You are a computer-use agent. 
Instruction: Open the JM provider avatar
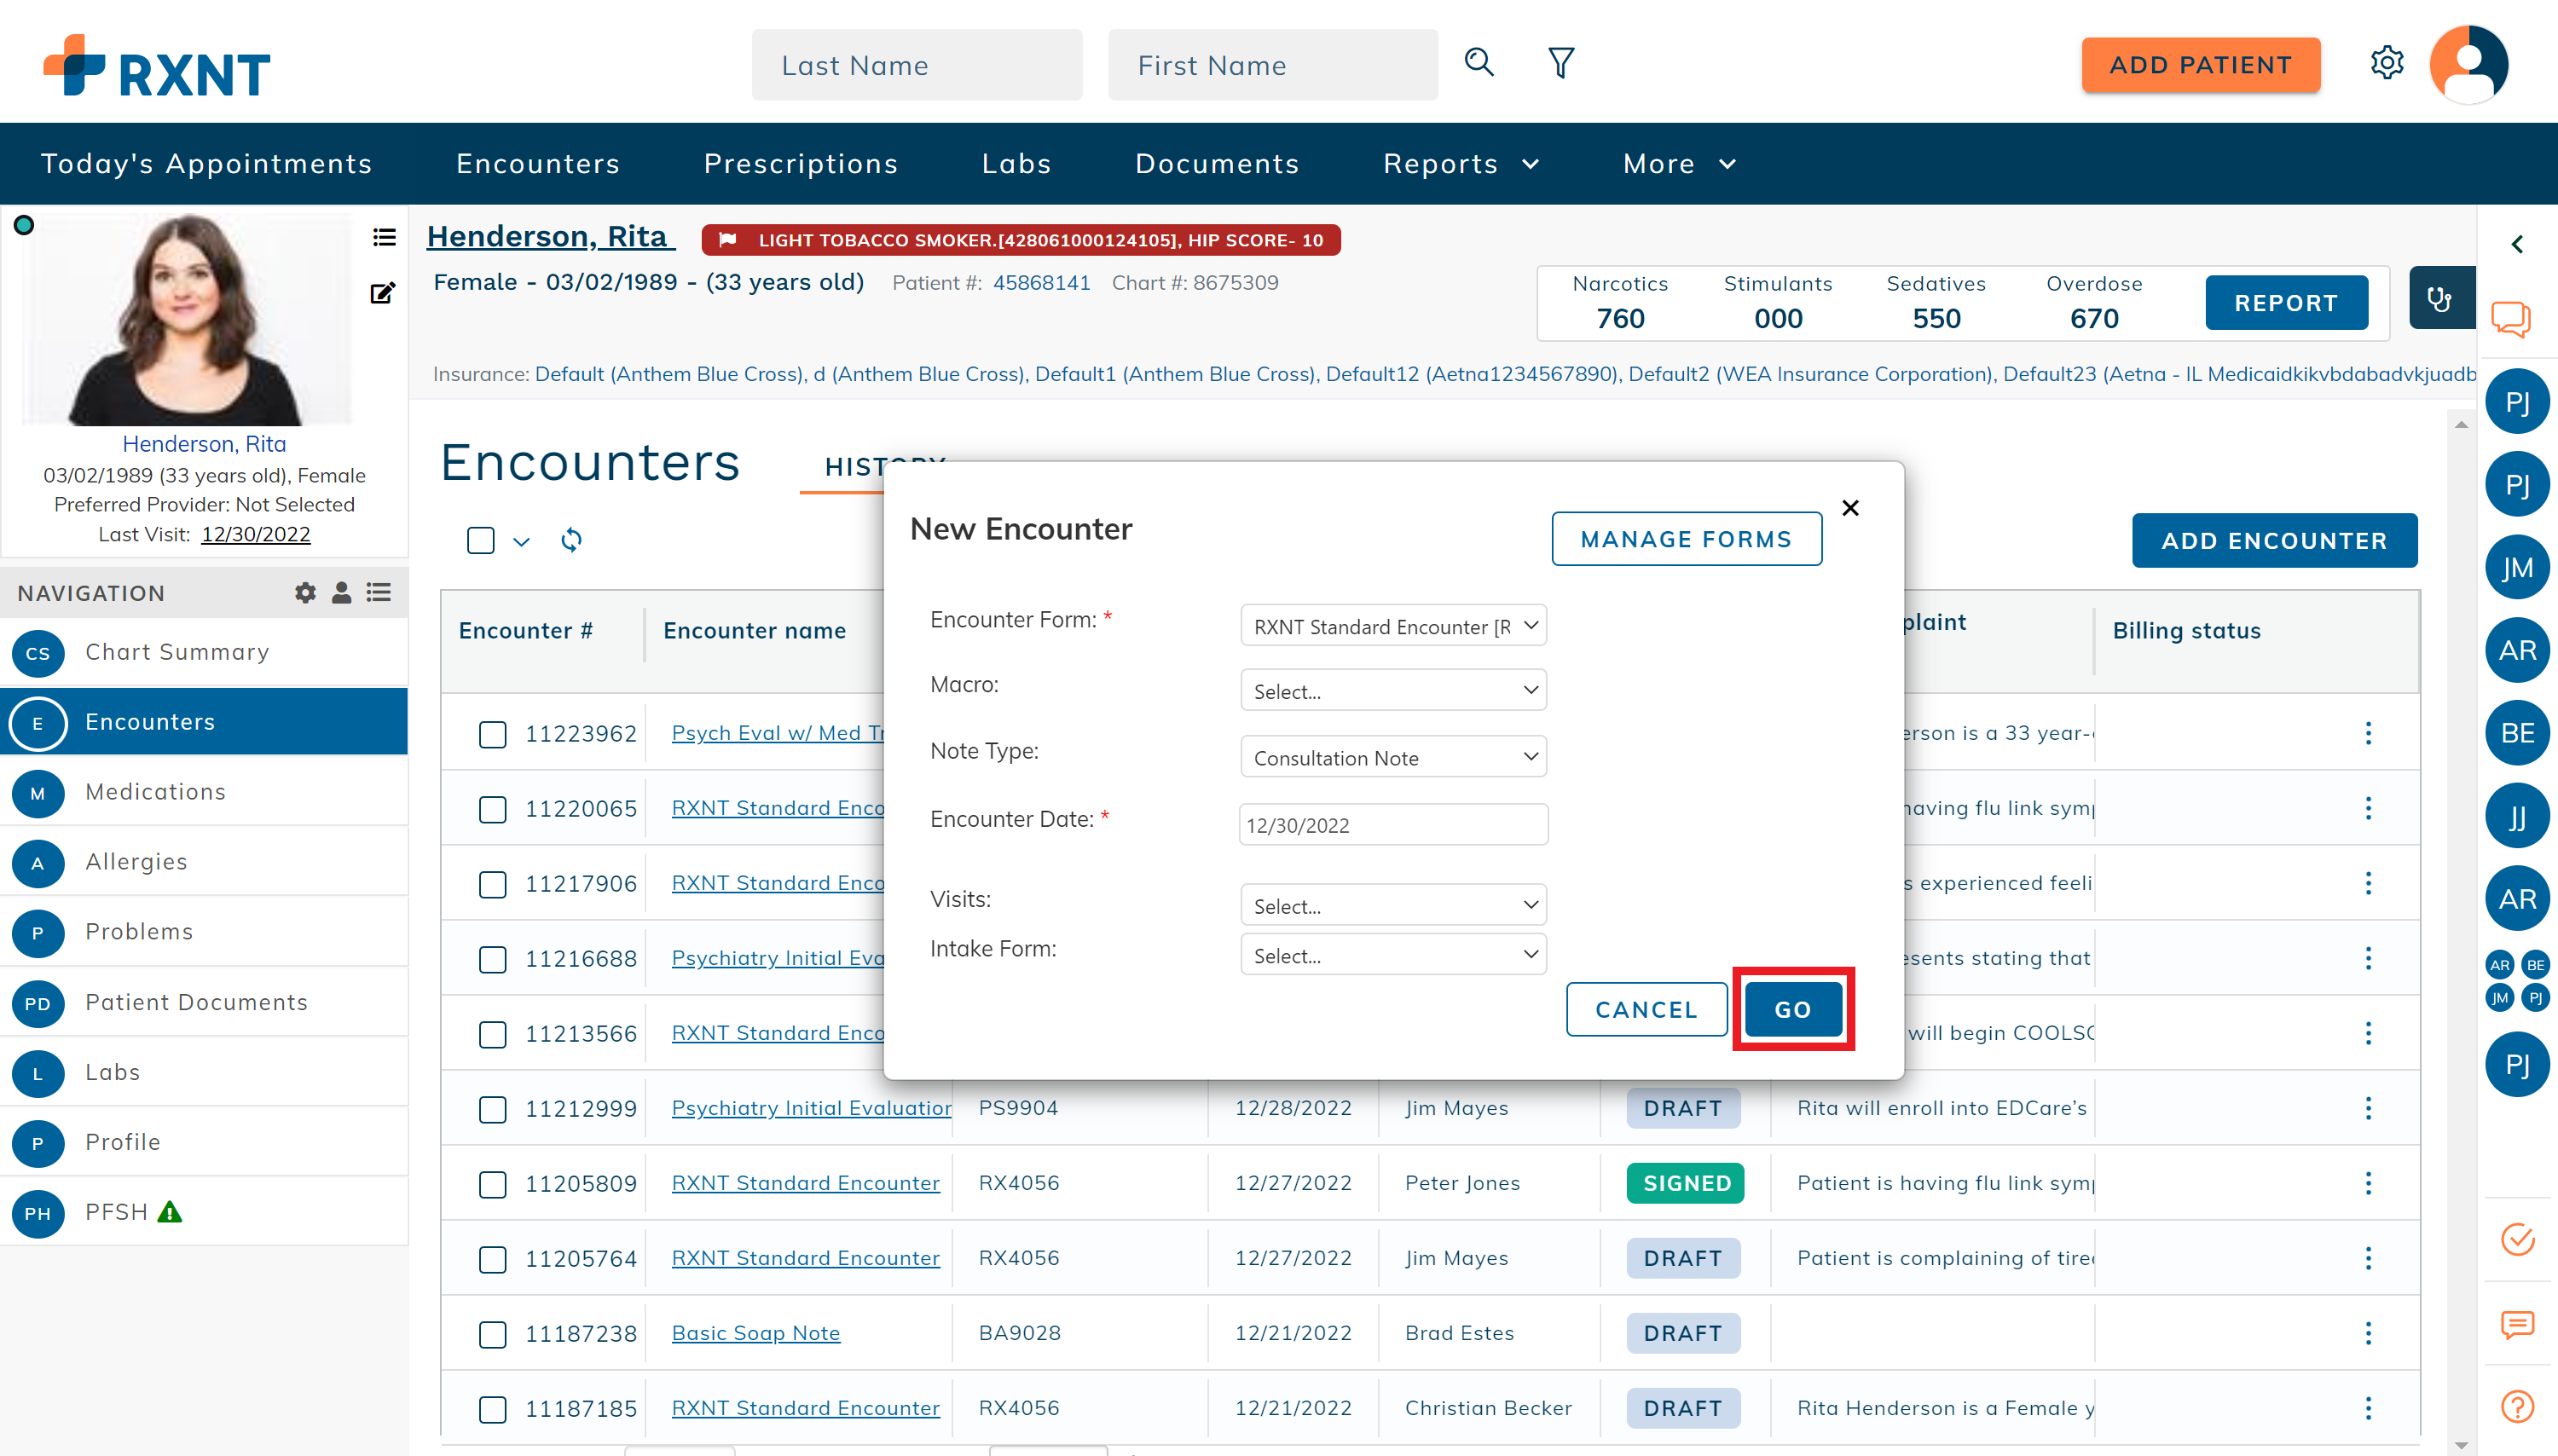pos(2517,567)
